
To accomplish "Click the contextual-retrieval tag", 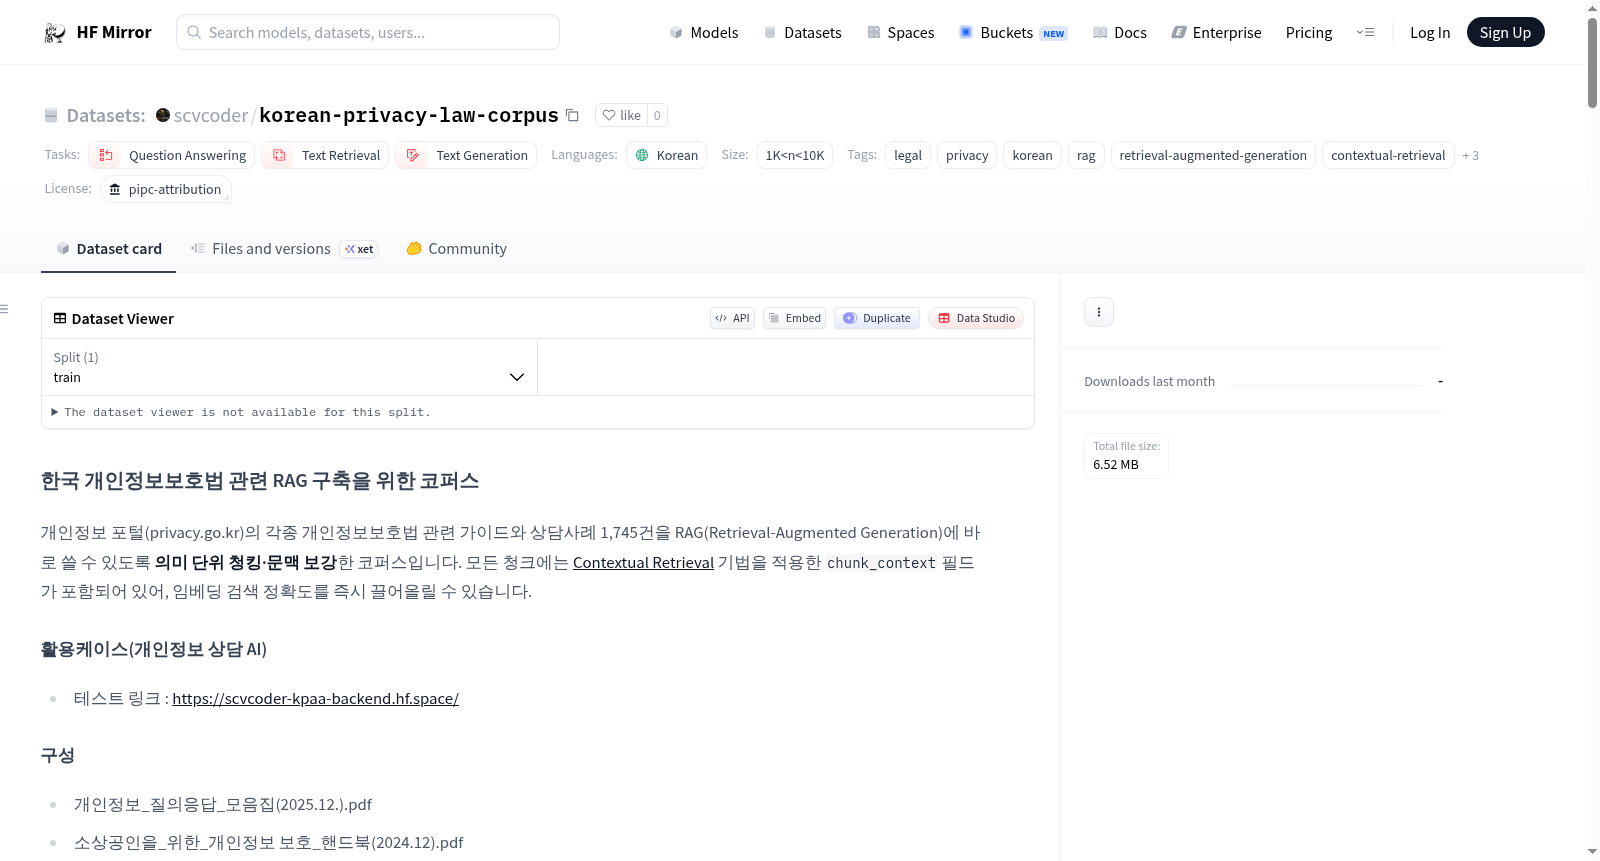I will pyautogui.click(x=1388, y=155).
